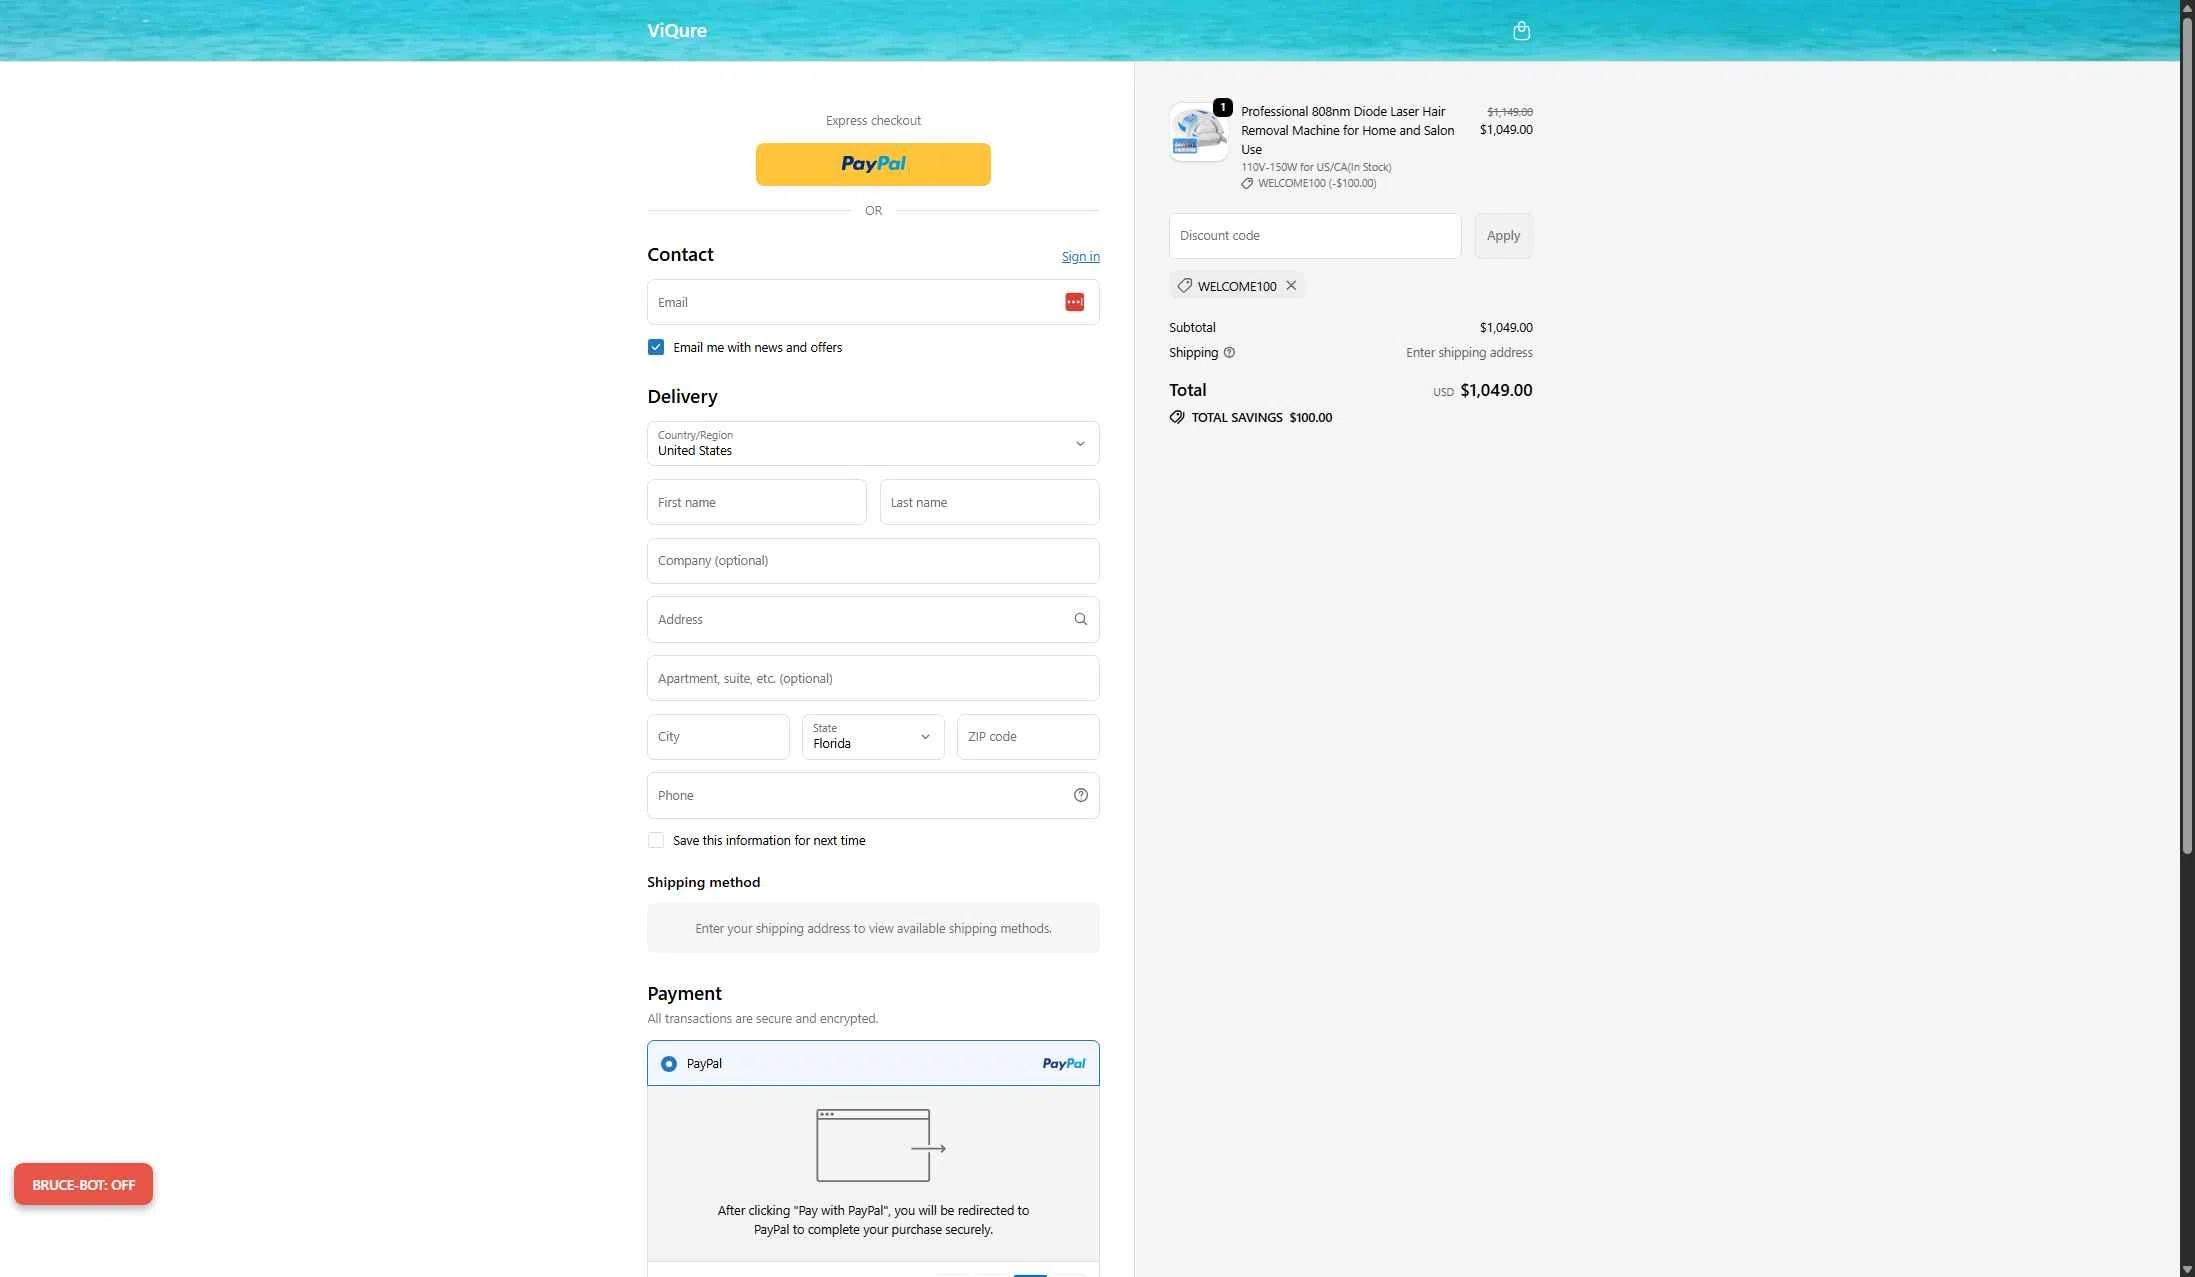Click the question mark icon next to Shipping
This screenshot has width=2195, height=1277.
point(1229,352)
